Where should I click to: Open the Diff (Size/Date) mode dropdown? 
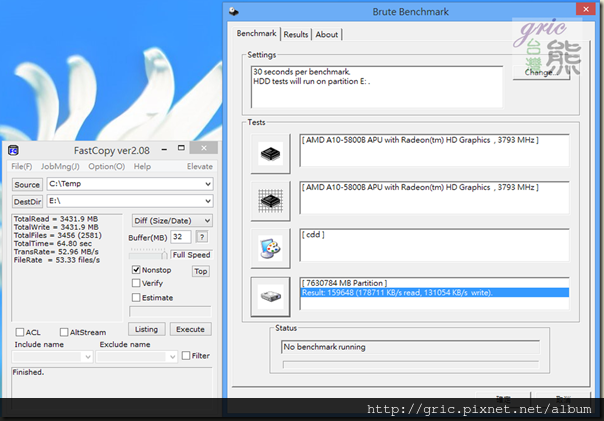pos(172,221)
